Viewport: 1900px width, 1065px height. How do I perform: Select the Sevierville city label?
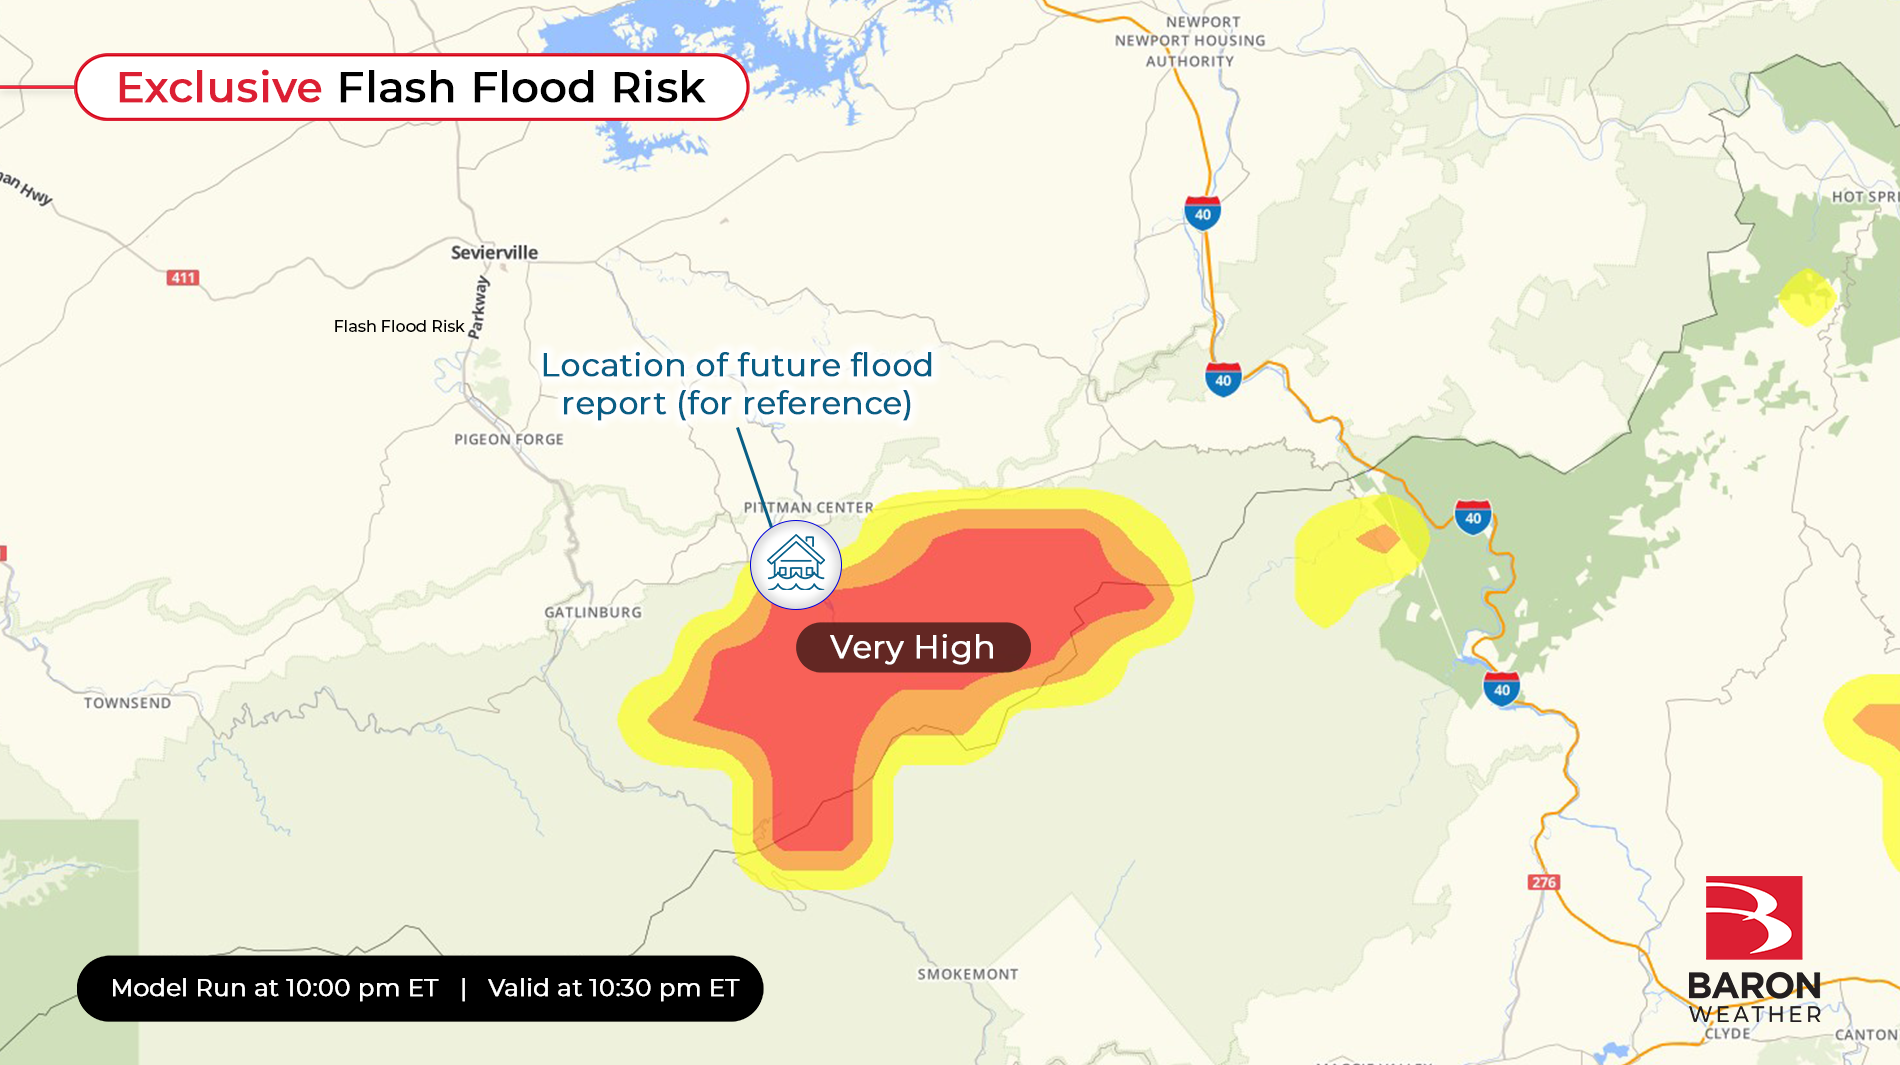point(494,252)
